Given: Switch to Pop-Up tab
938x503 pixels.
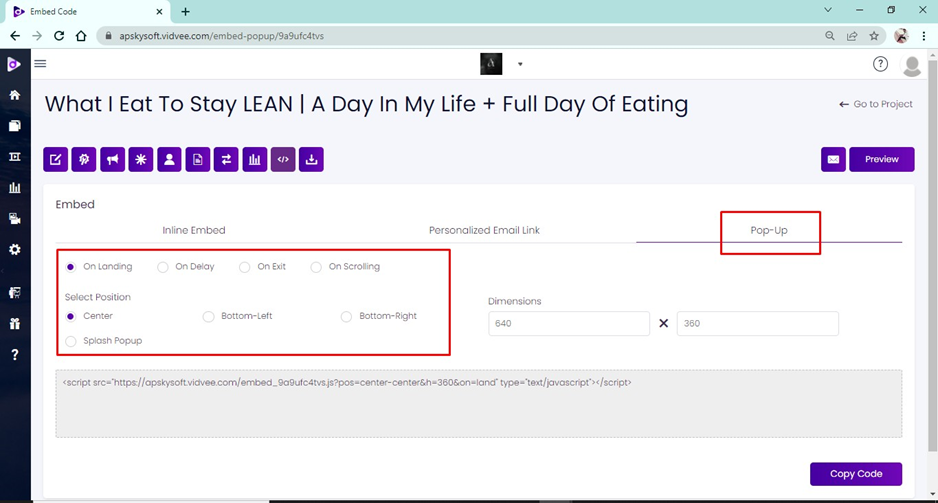Looking at the screenshot, I should (769, 230).
